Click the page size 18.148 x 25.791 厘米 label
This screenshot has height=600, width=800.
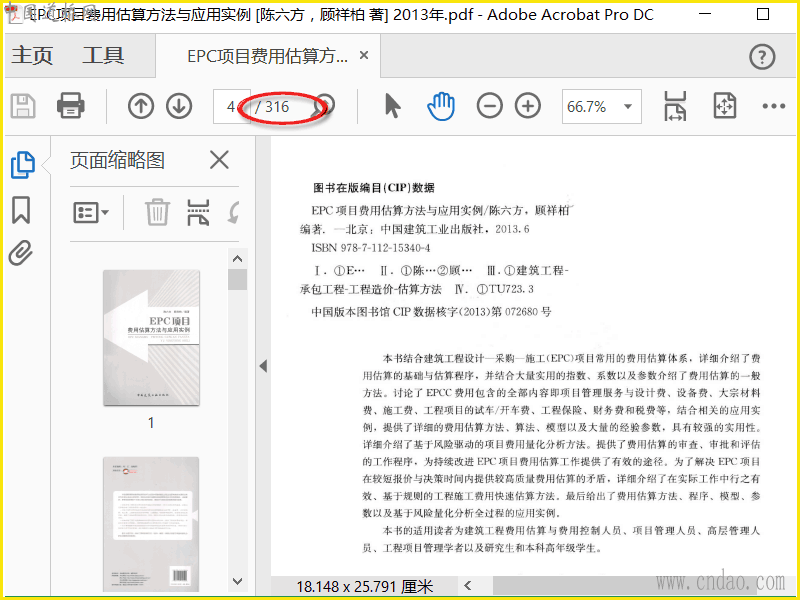364,586
